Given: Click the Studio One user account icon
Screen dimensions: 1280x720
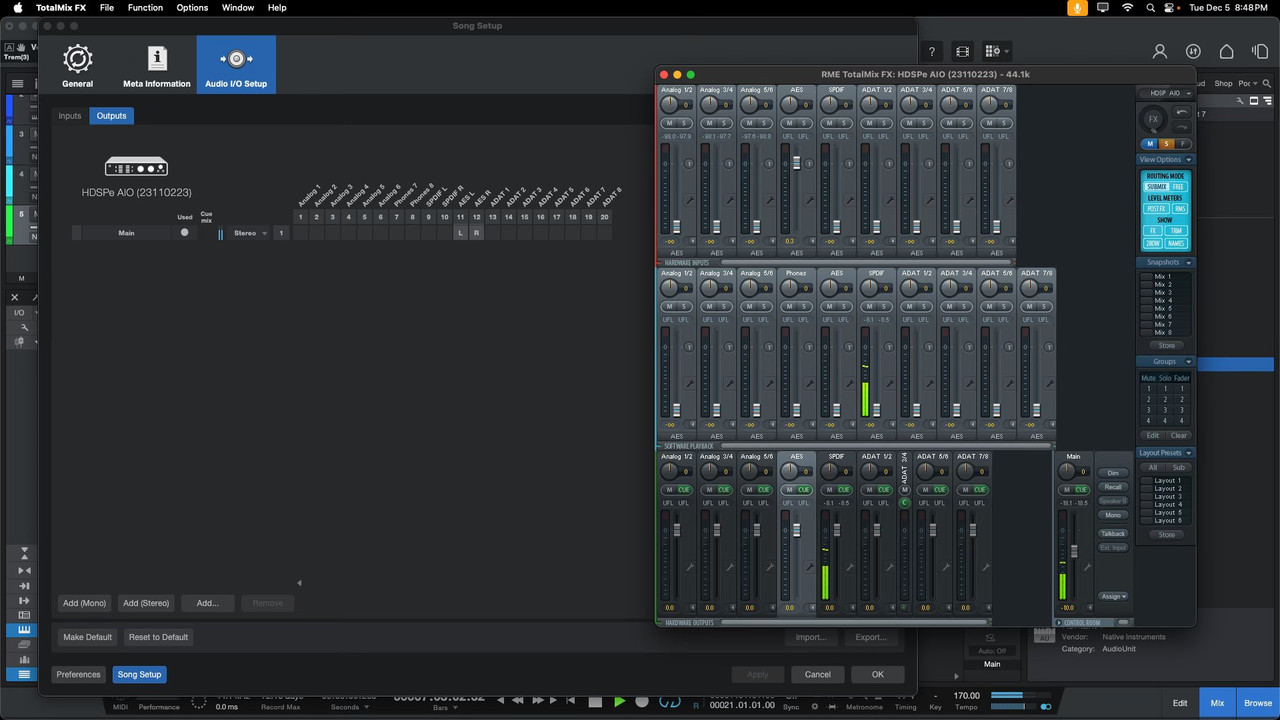Looking at the screenshot, I should tap(1160, 52).
